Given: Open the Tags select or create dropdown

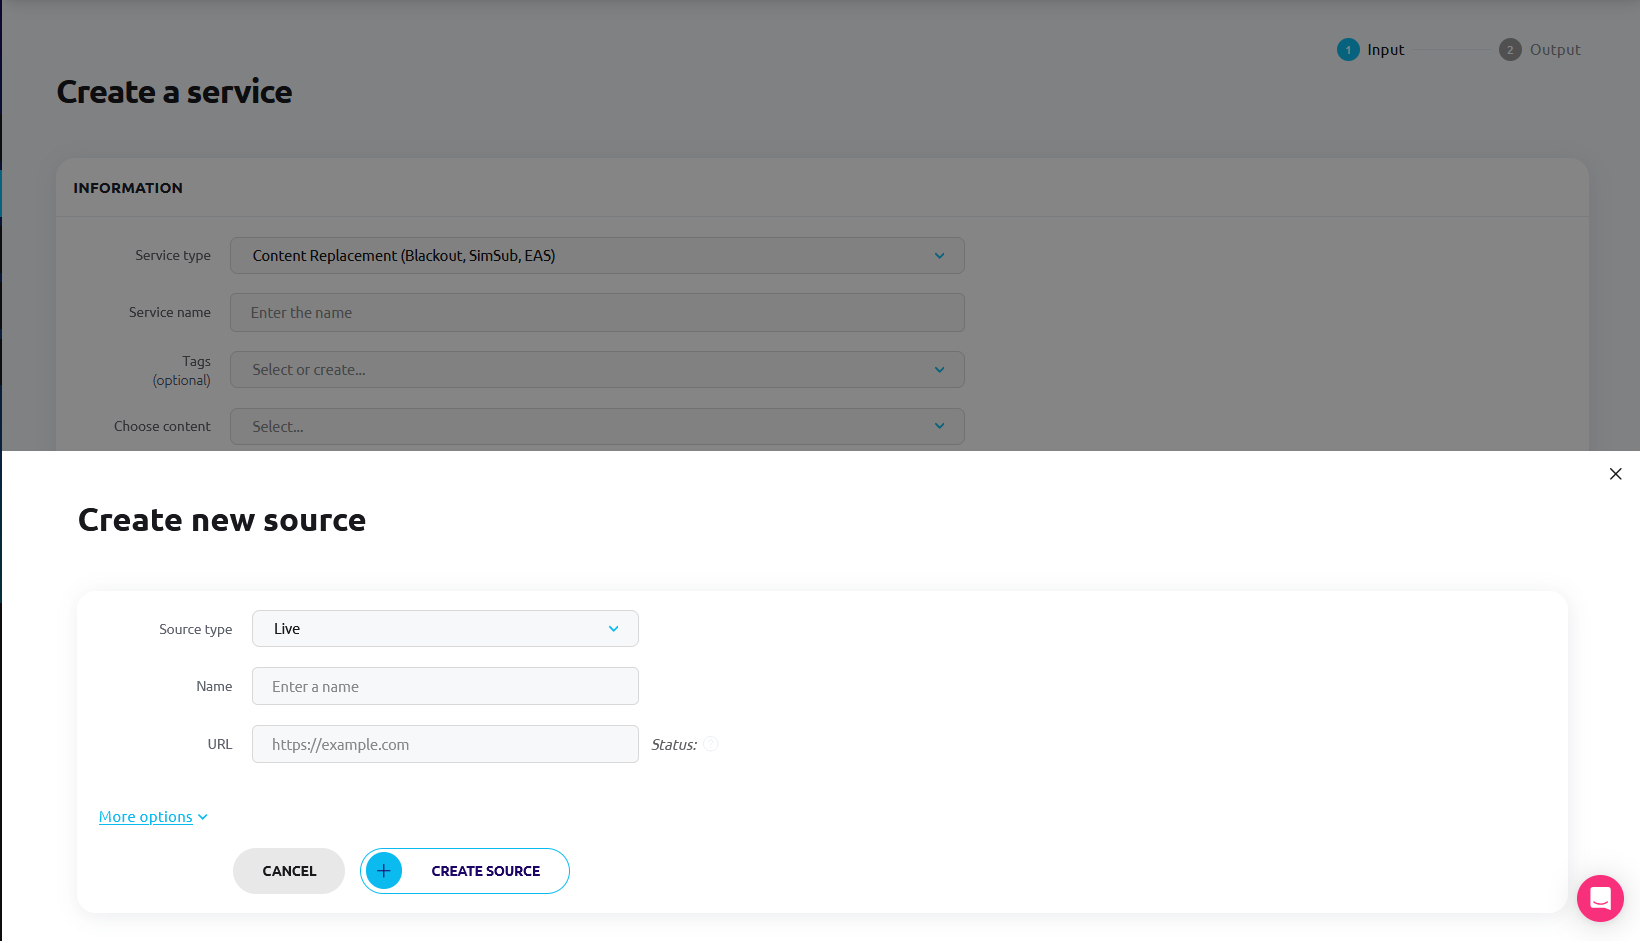Looking at the screenshot, I should tap(597, 370).
